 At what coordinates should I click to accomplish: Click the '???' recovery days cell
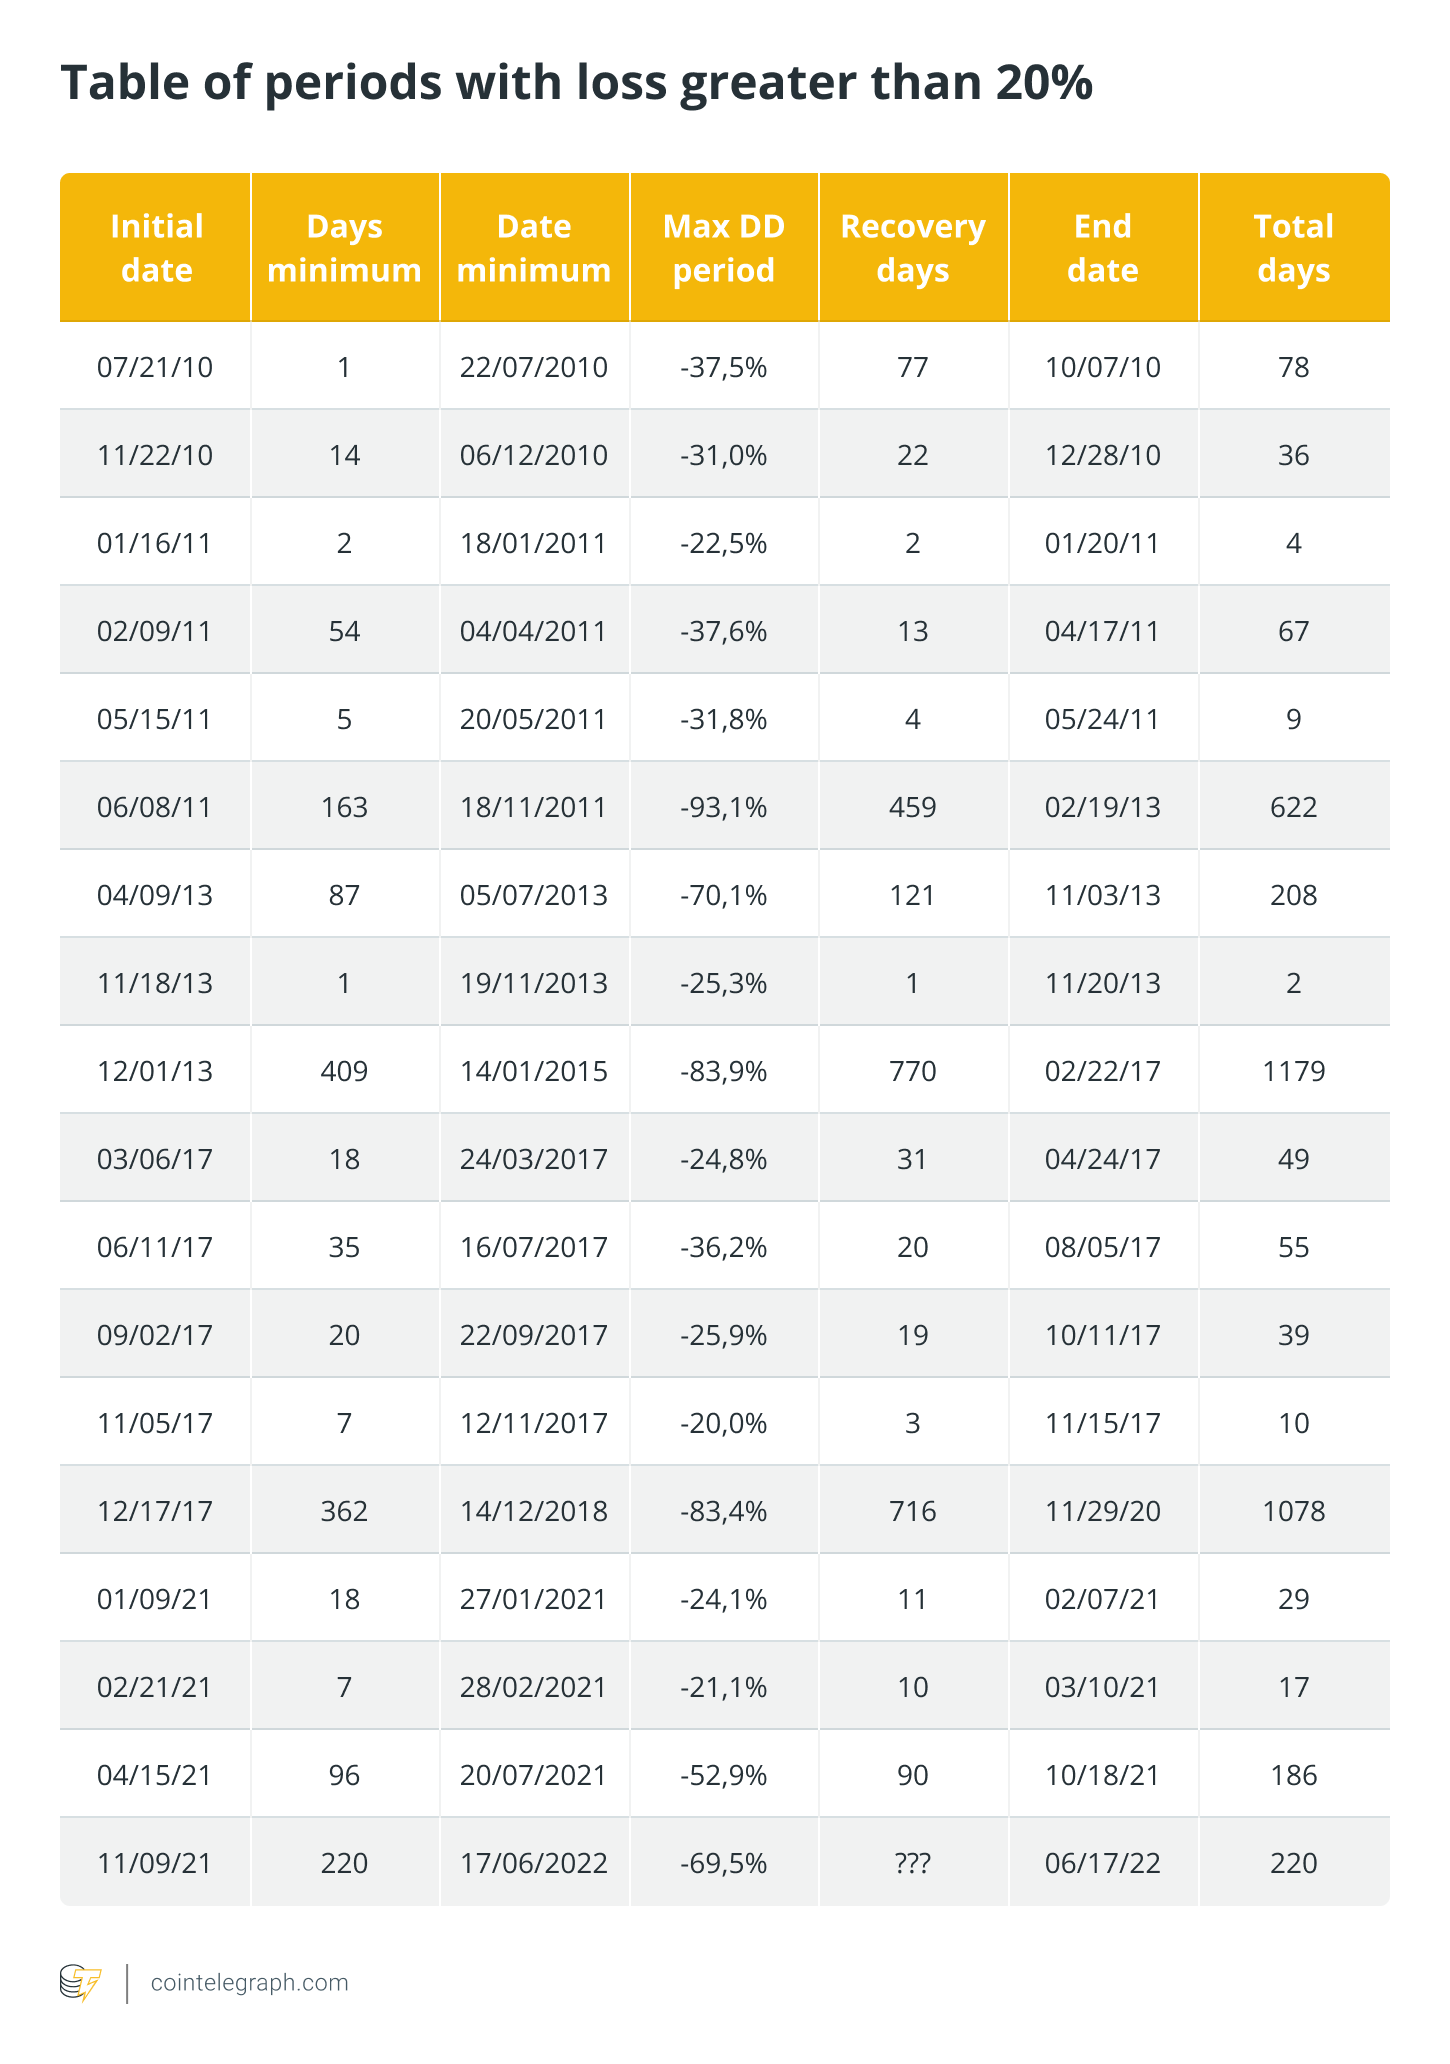coord(913,1863)
